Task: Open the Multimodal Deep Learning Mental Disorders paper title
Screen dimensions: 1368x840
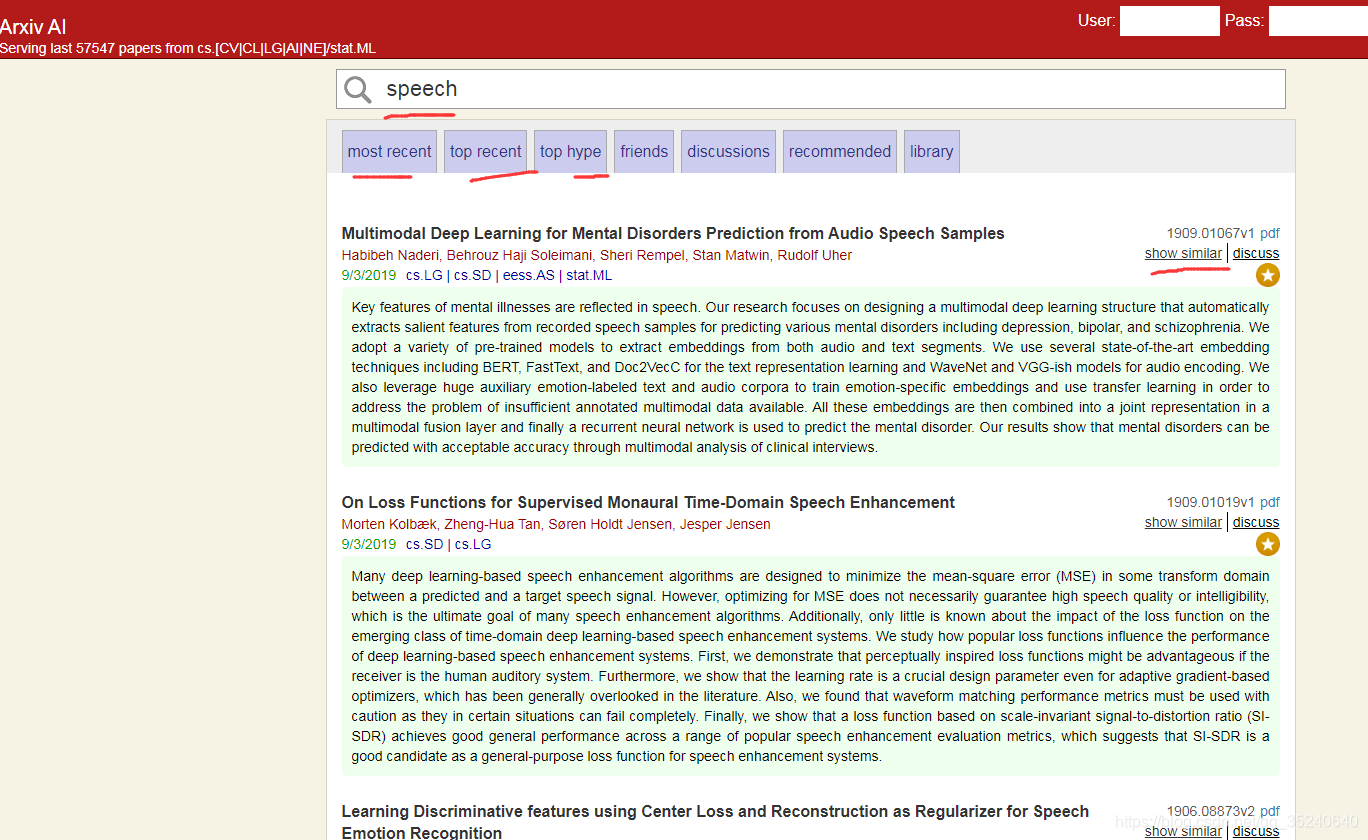Action: click(x=673, y=233)
